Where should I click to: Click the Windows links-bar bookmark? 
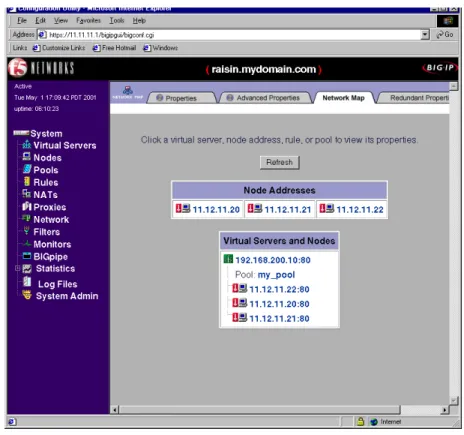point(160,48)
